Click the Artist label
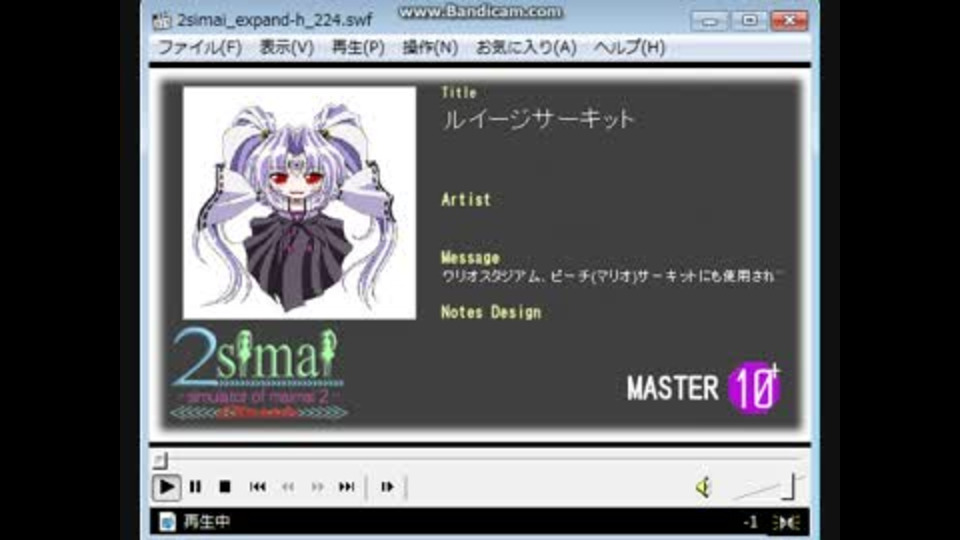 tap(466, 200)
